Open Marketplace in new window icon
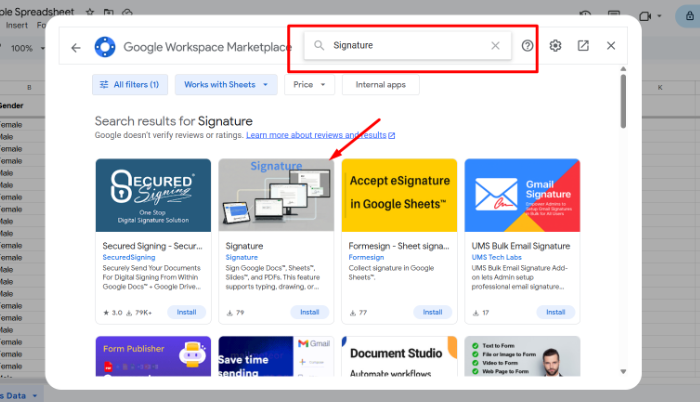The width and height of the screenshot is (700, 402). 583,46
